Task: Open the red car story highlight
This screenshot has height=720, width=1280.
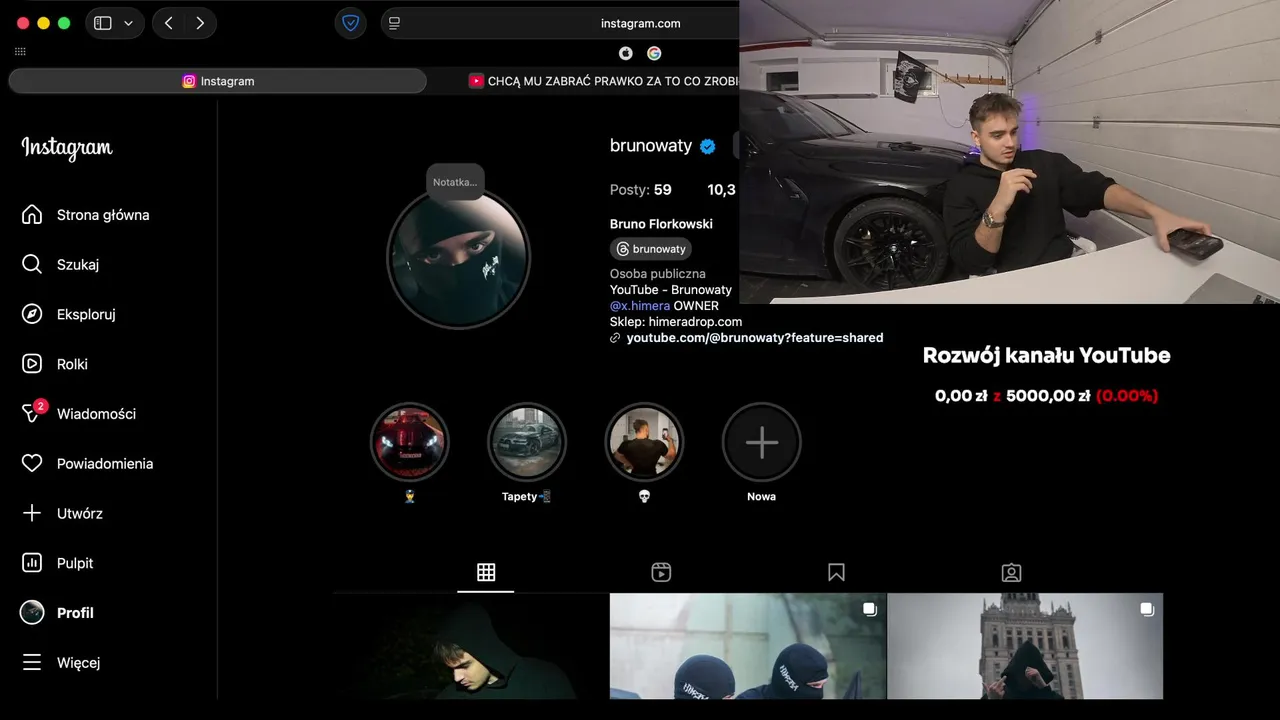Action: [410, 442]
